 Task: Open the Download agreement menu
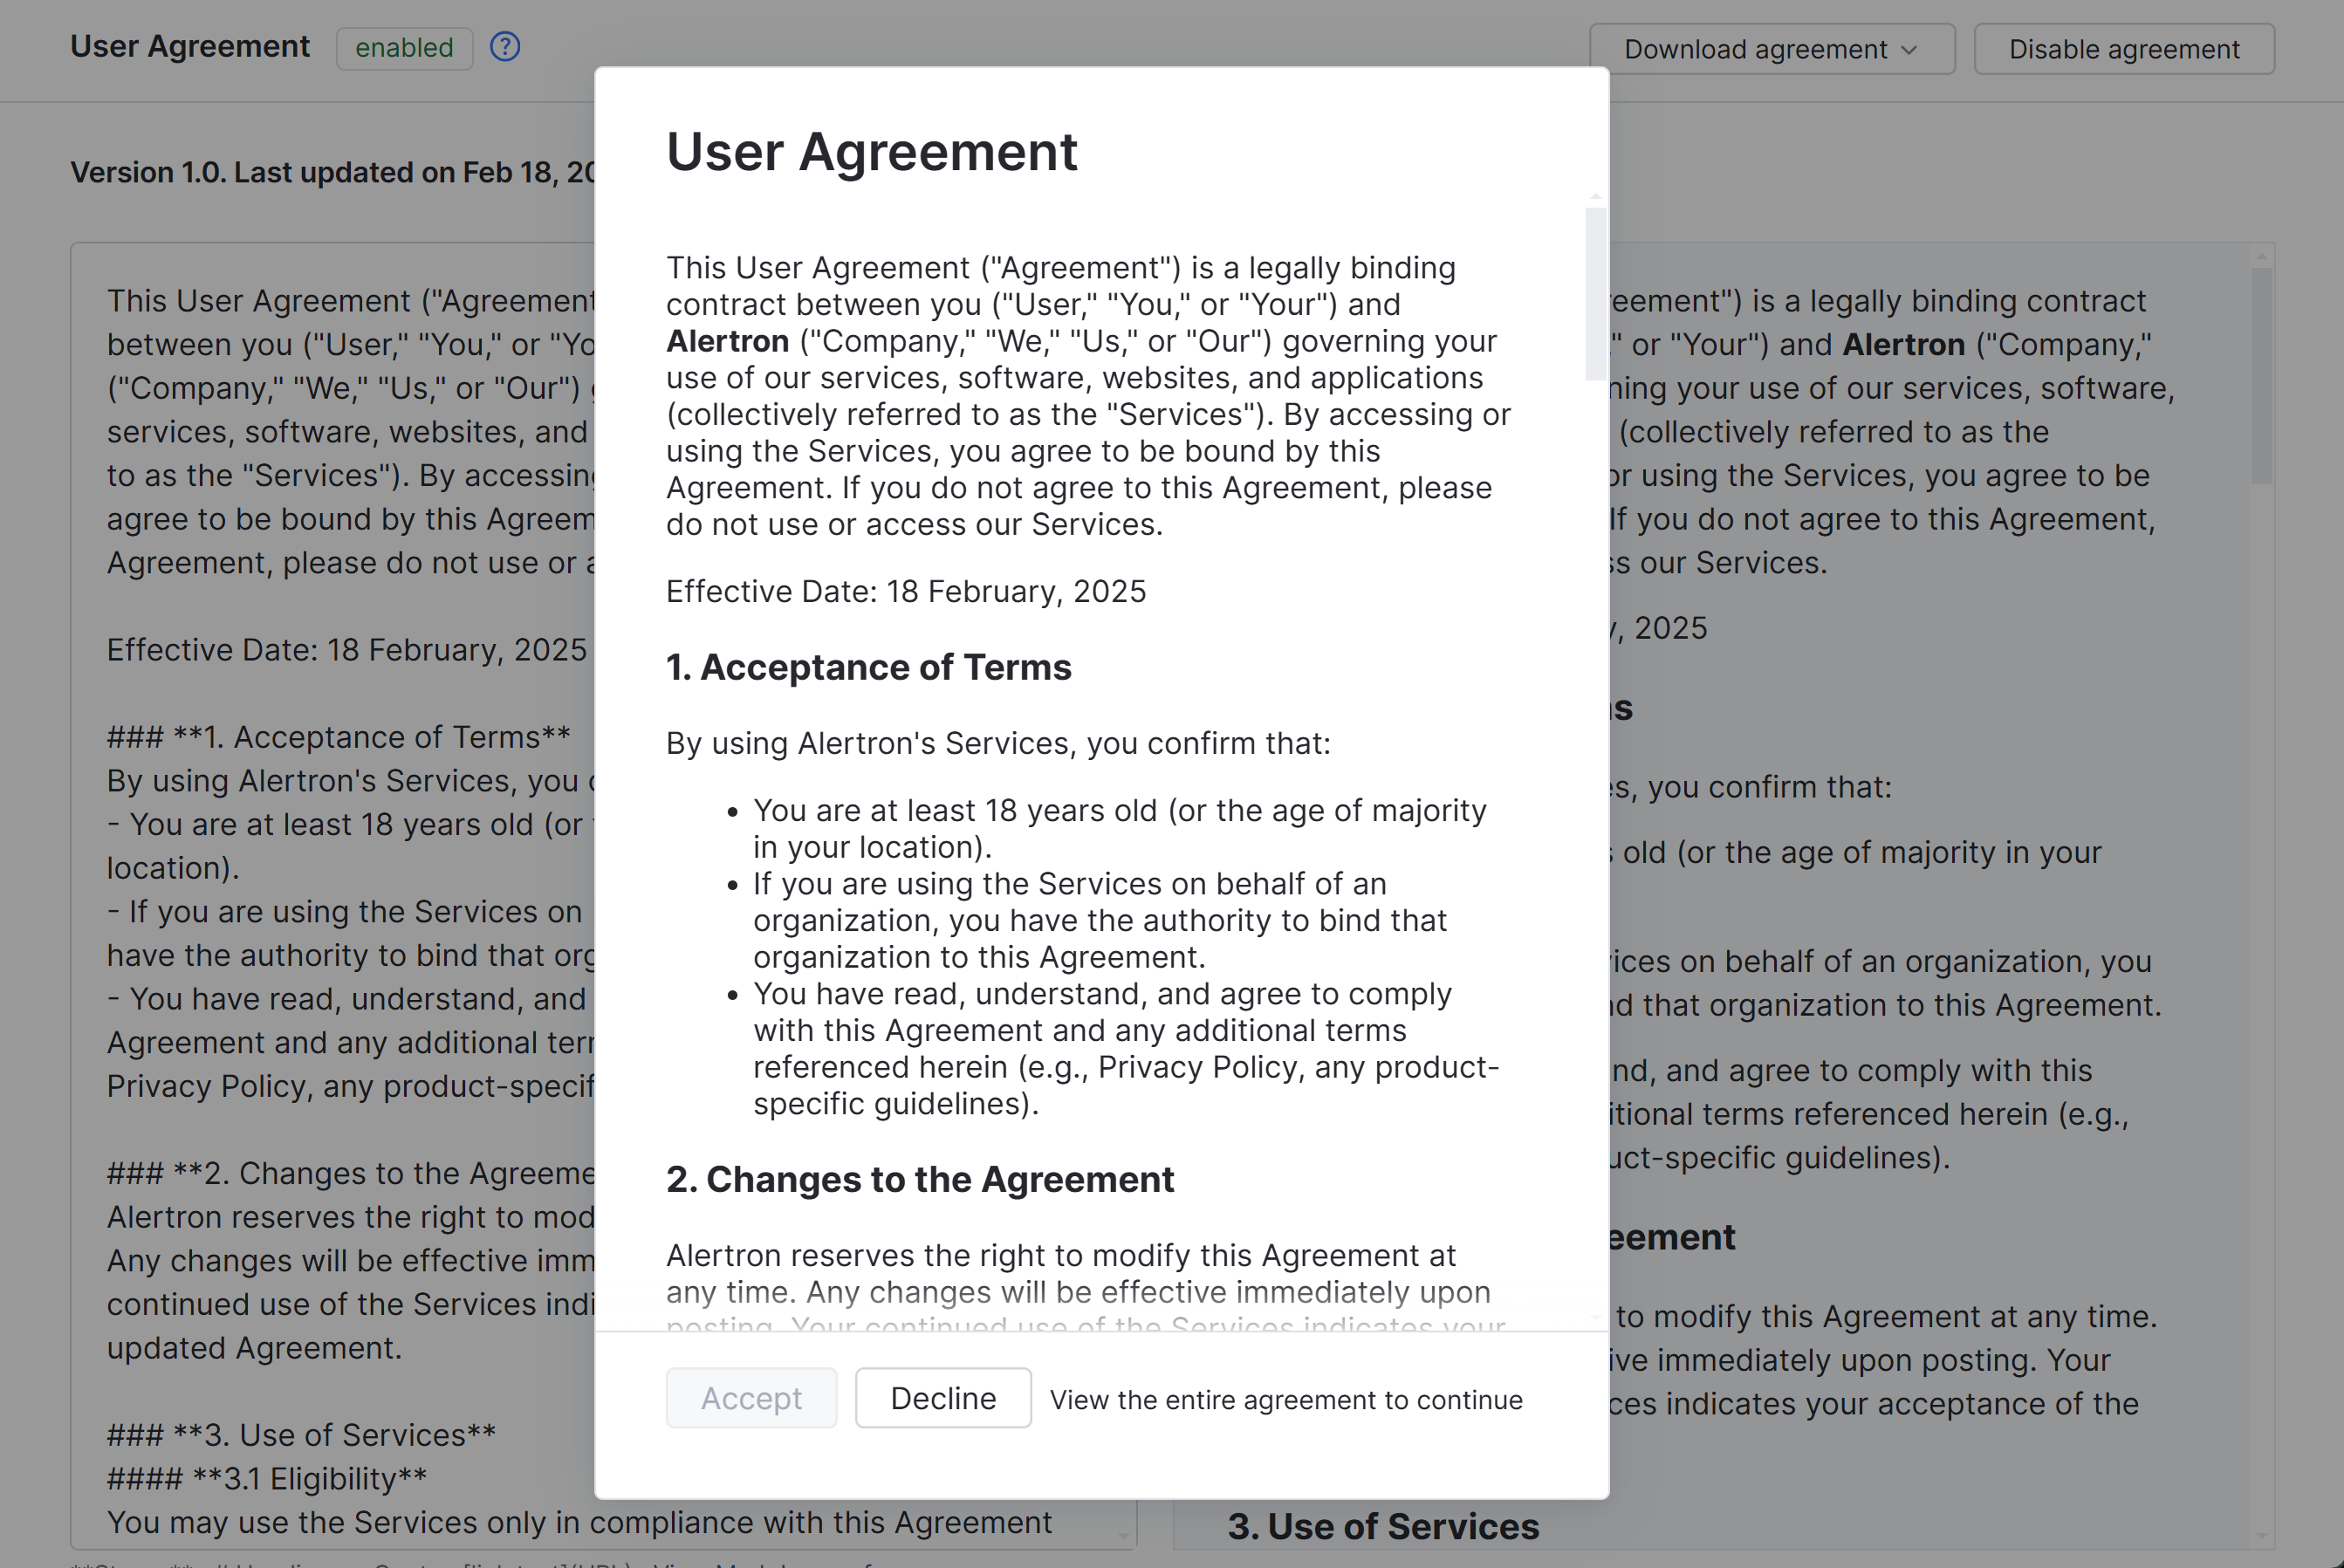1773,49
